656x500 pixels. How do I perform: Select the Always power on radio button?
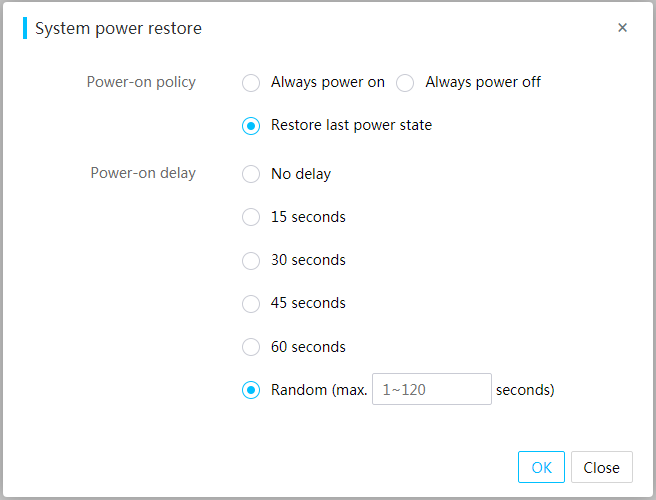click(x=251, y=83)
